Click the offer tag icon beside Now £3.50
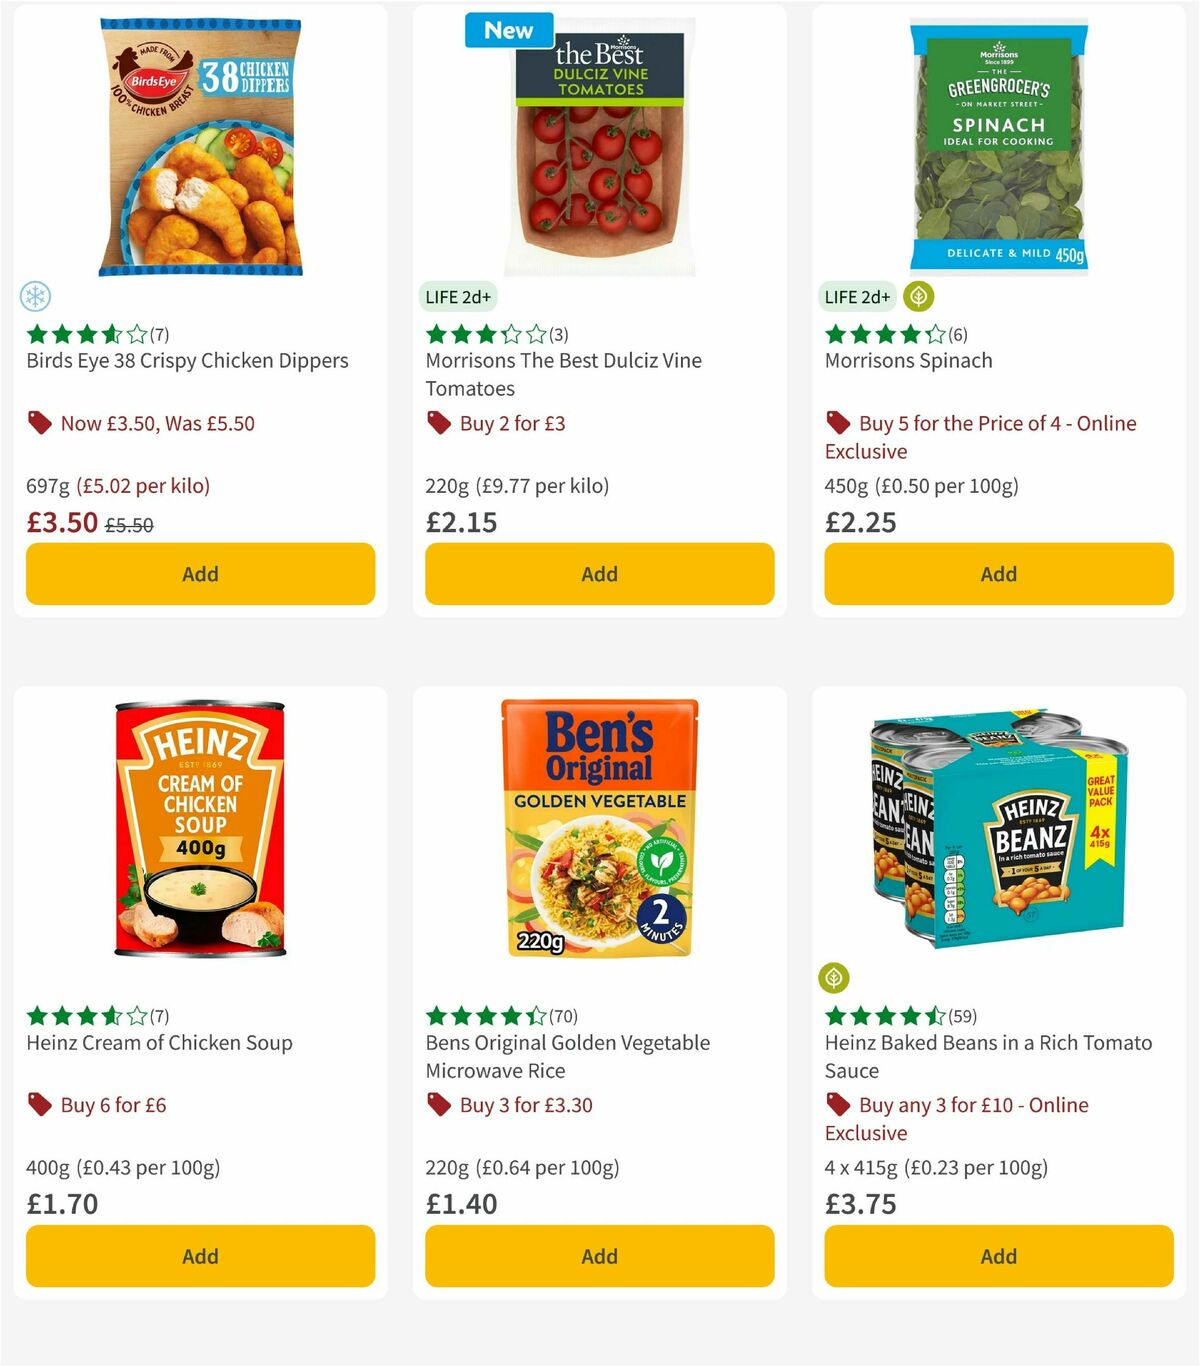Screen dimensions: 1200x1366 pos(39,423)
